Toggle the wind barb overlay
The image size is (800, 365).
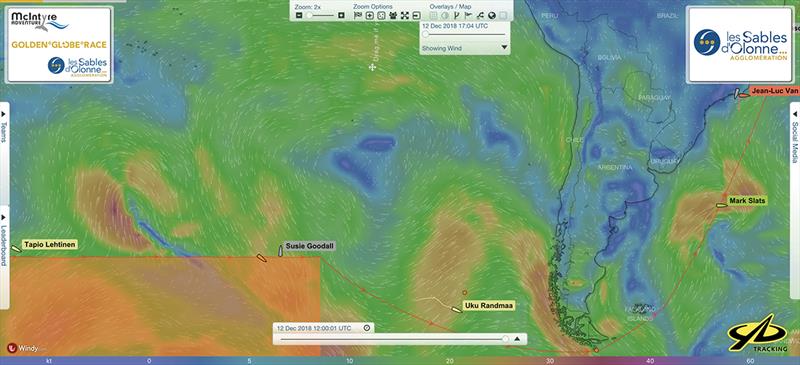(x=457, y=15)
